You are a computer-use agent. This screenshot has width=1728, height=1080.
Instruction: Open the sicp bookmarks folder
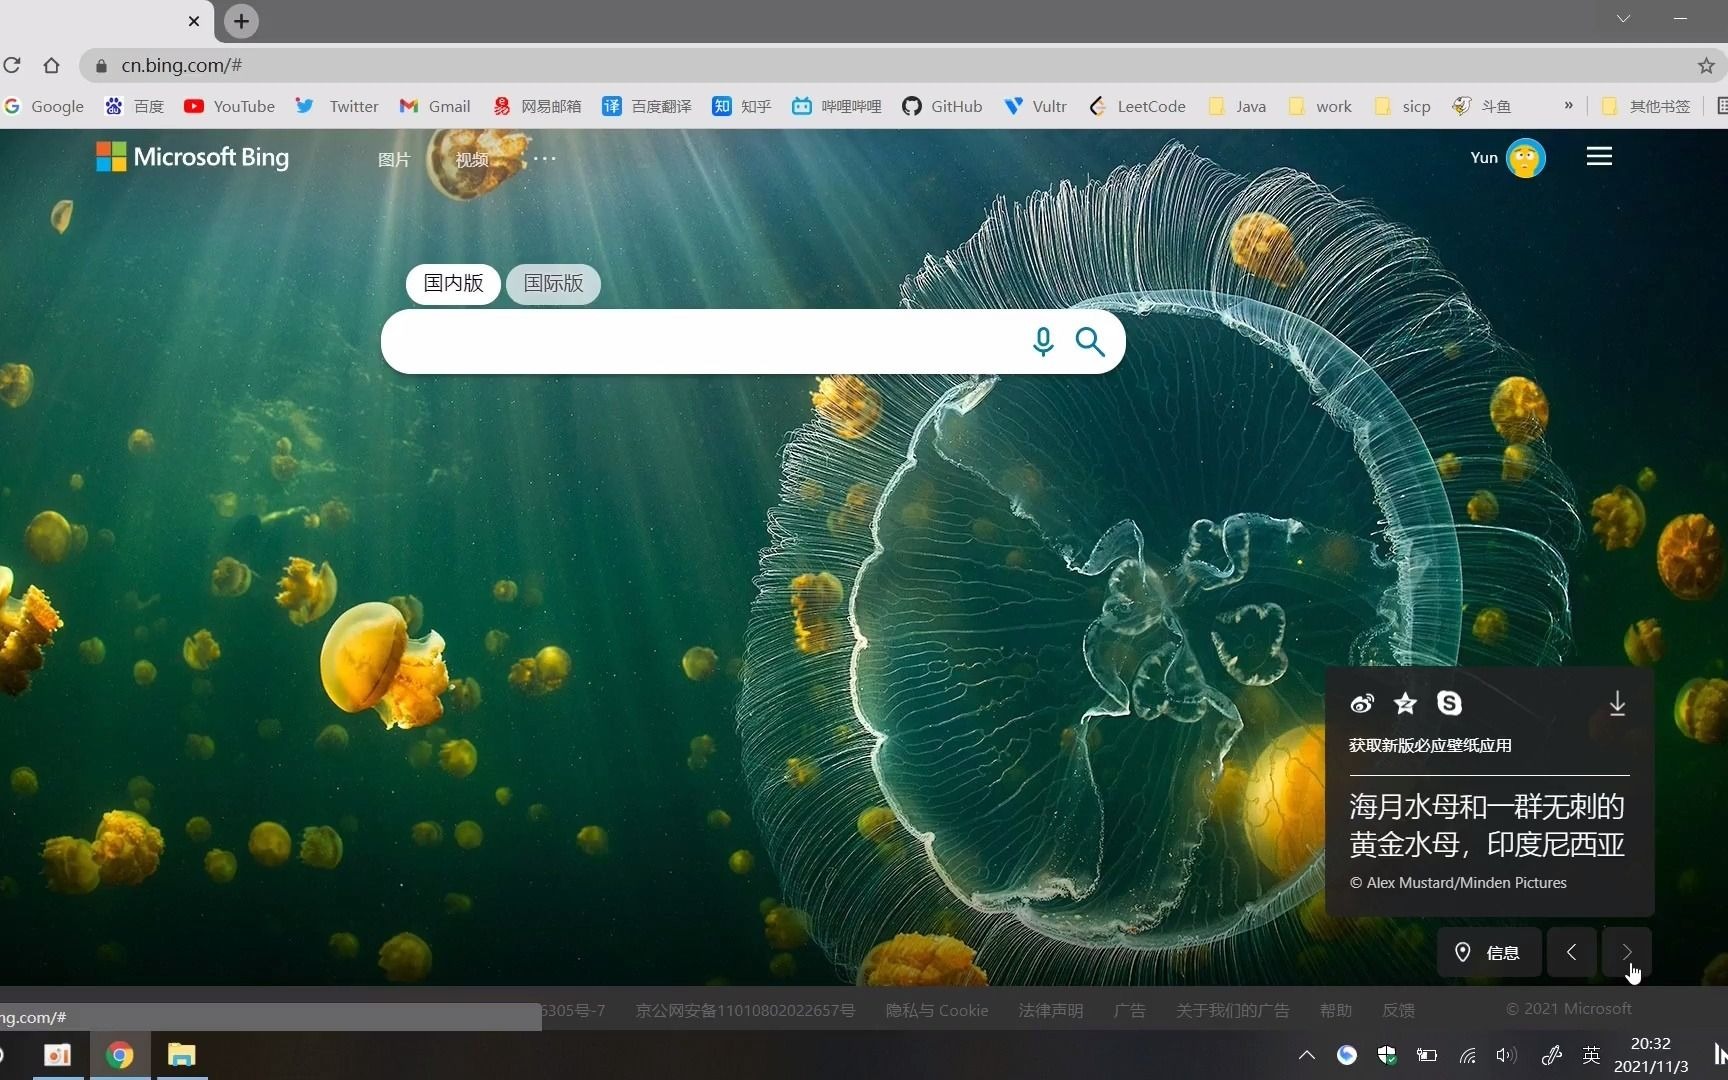(x=1403, y=106)
